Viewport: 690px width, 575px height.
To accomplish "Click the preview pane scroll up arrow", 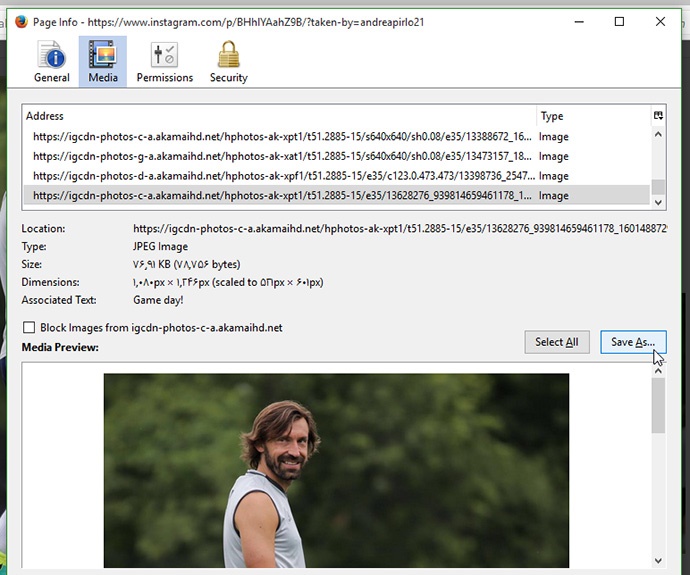I will (x=658, y=371).
